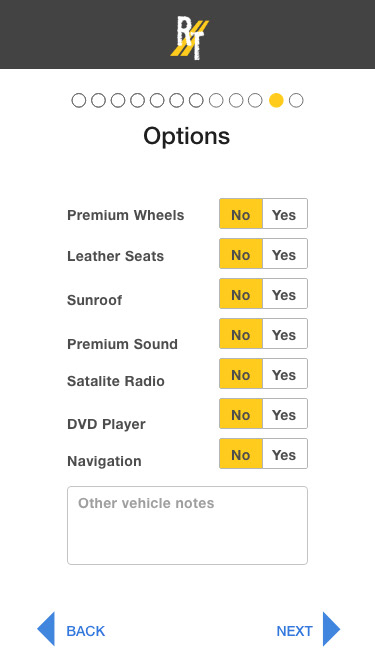Choose Yes for Satalite Radio
Image resolution: width=375 pixels, height=667 pixels.
click(285, 373)
